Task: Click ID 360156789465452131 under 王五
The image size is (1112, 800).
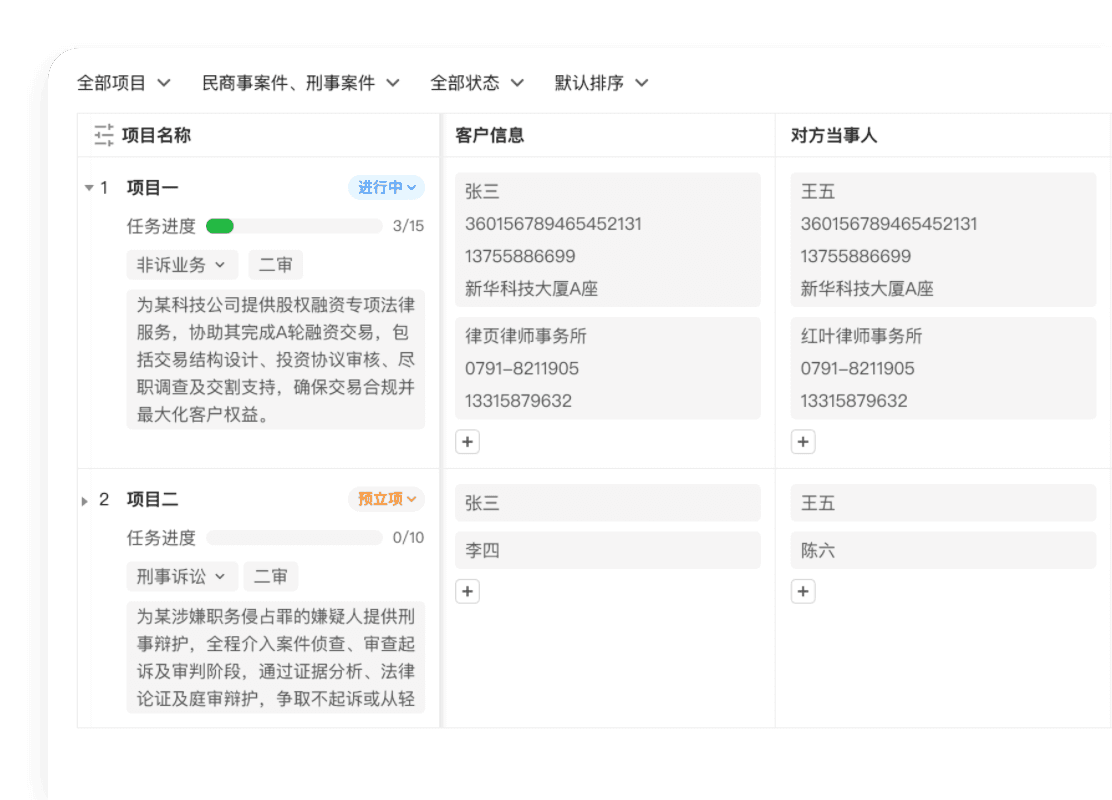Action: [x=889, y=224]
